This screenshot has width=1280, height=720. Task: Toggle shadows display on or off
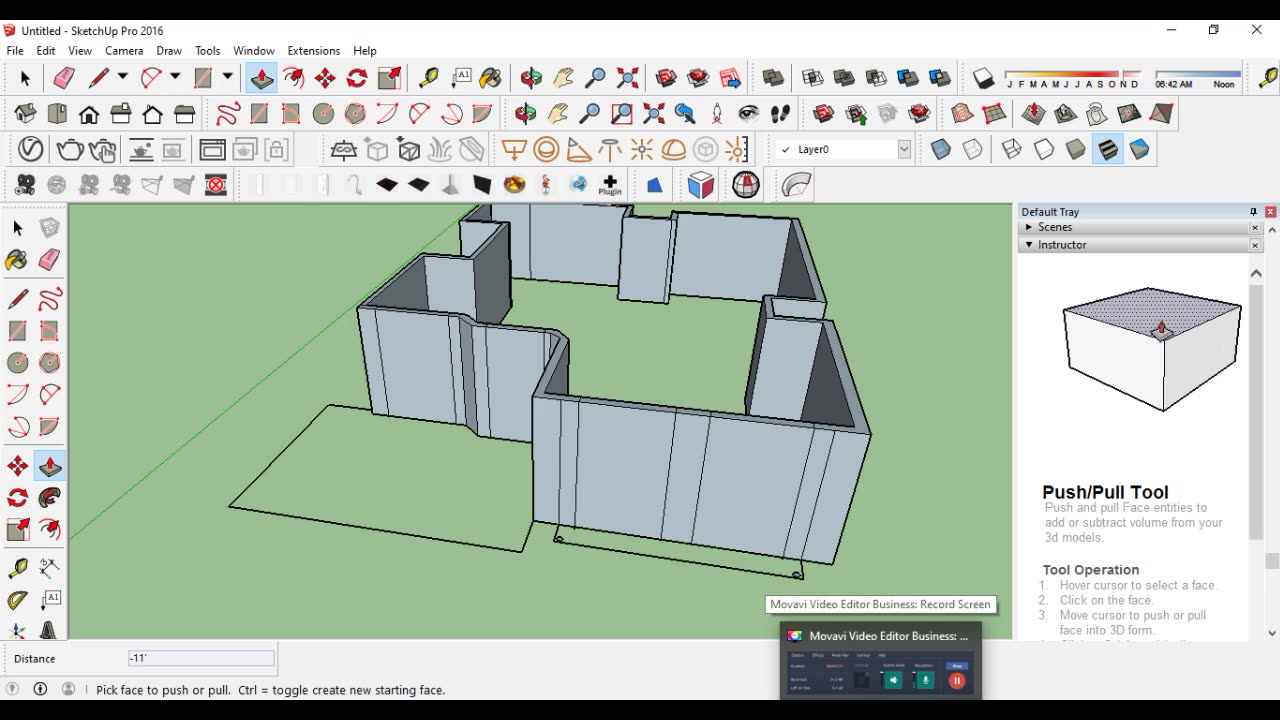(983, 78)
